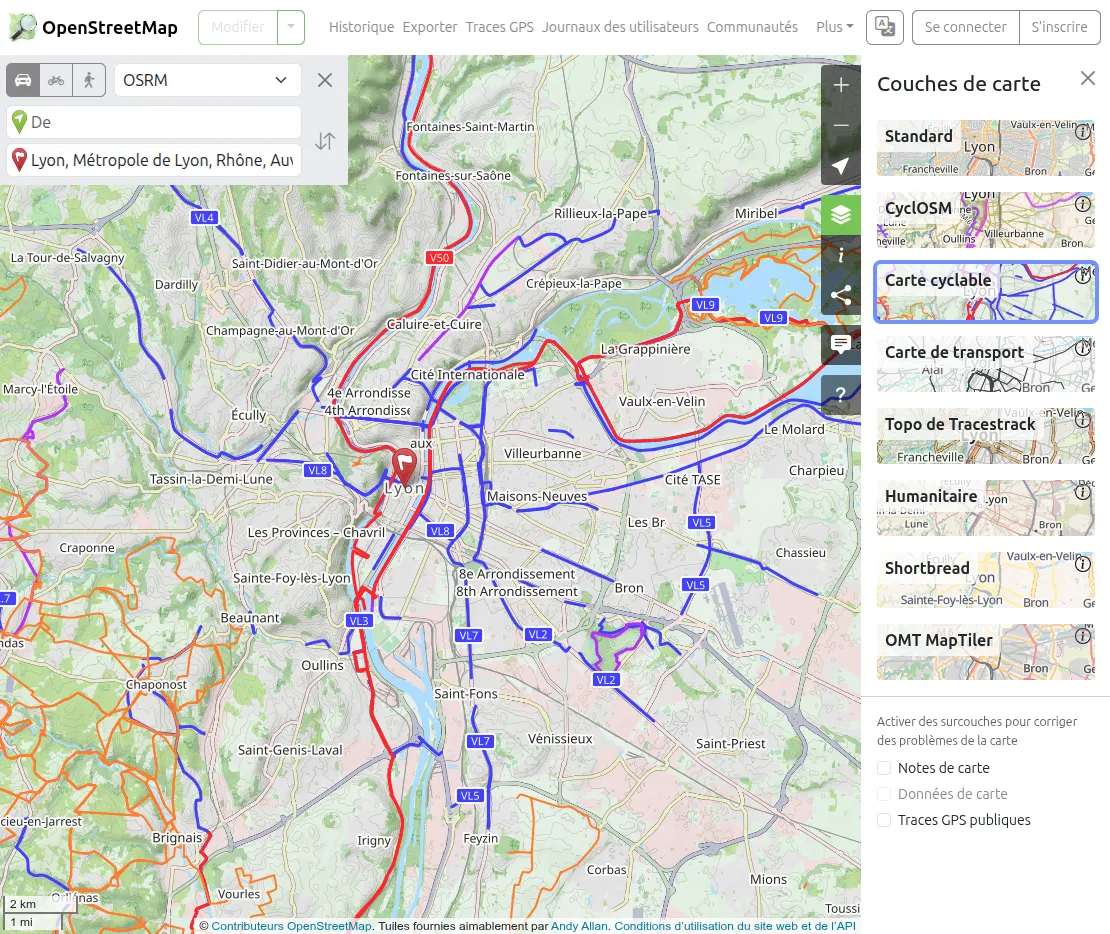Select the OMT MapTiler layer
This screenshot has height=934, width=1110.
click(985, 652)
